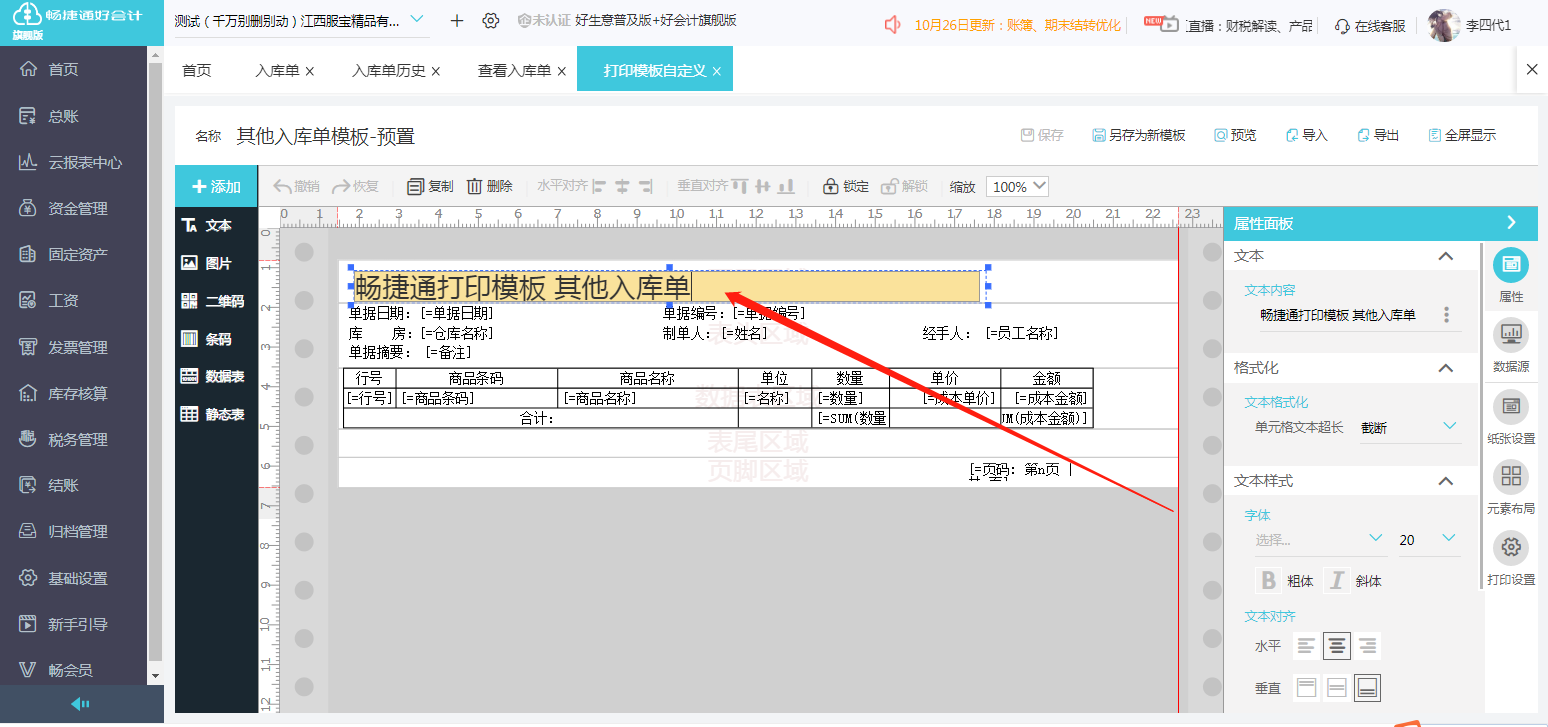The image size is (1548, 727).
Task: Align text center horizontally
Action: click(1337, 646)
